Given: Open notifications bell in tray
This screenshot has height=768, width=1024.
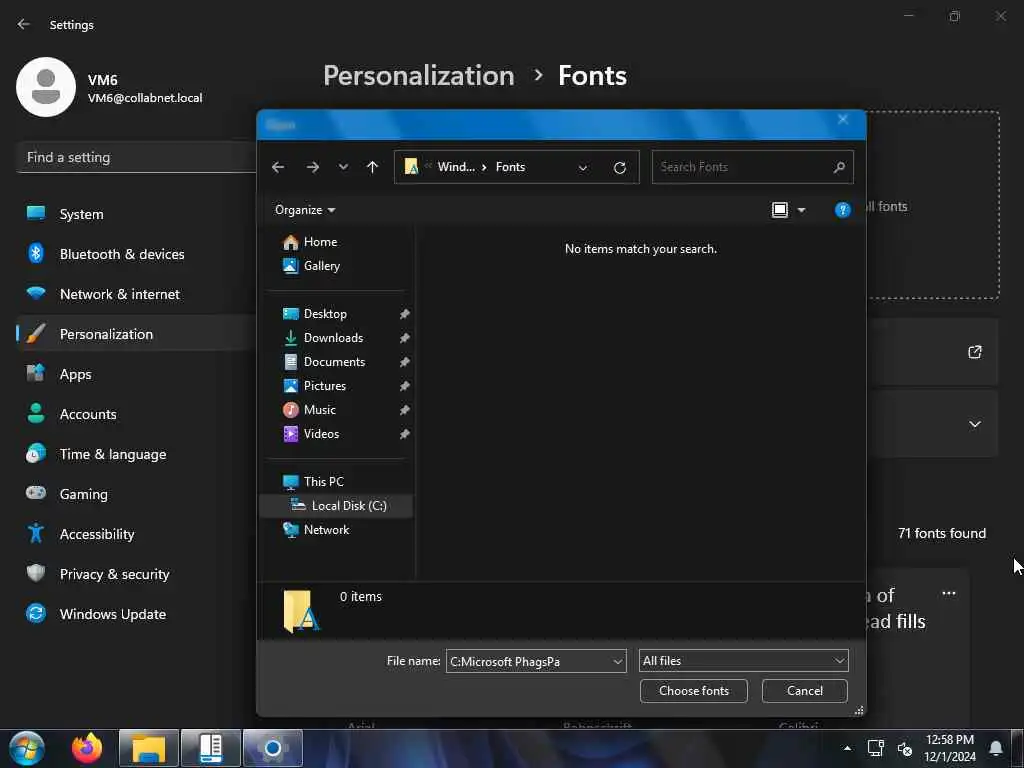Looking at the screenshot, I should (x=995, y=748).
